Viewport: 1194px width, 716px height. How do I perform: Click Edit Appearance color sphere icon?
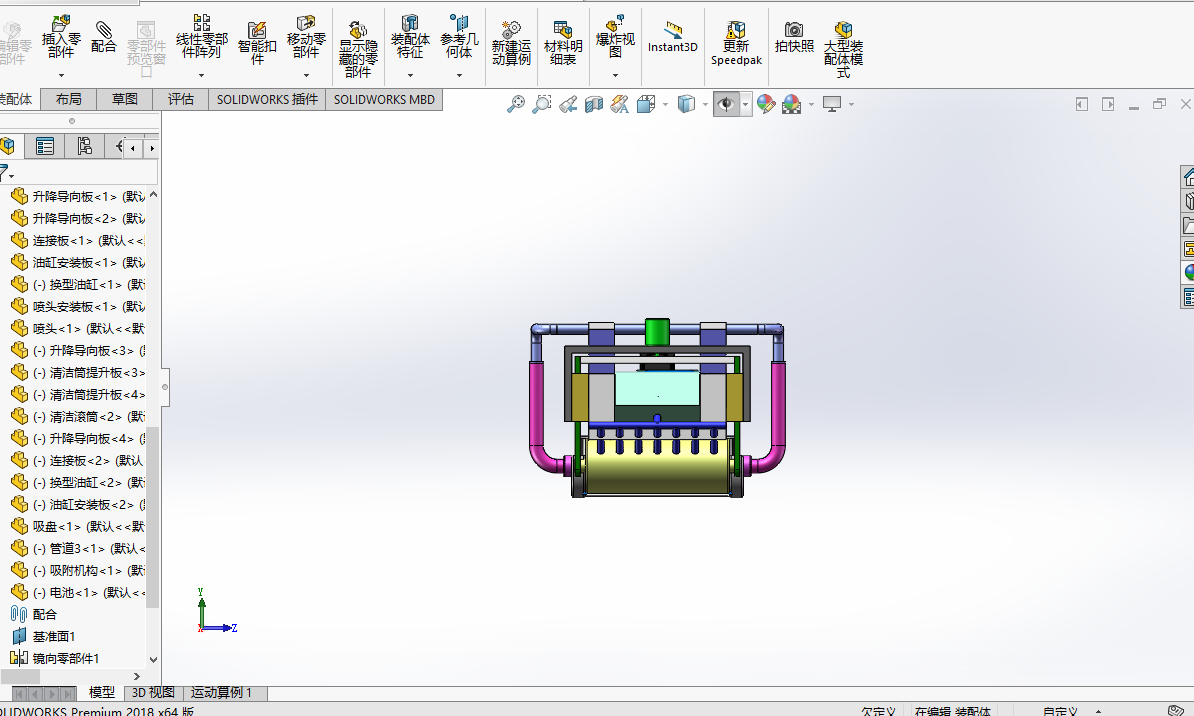pyautogui.click(x=766, y=104)
